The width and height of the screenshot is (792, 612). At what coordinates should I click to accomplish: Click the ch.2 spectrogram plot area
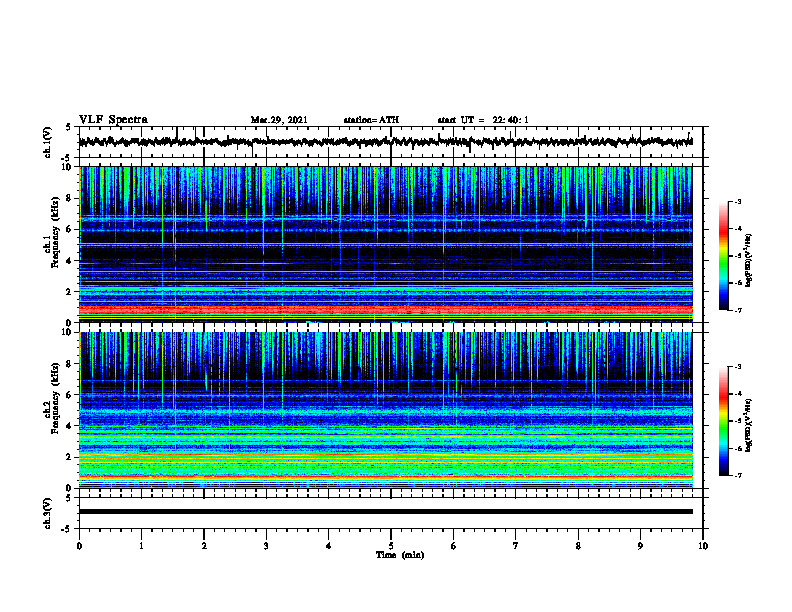point(385,410)
